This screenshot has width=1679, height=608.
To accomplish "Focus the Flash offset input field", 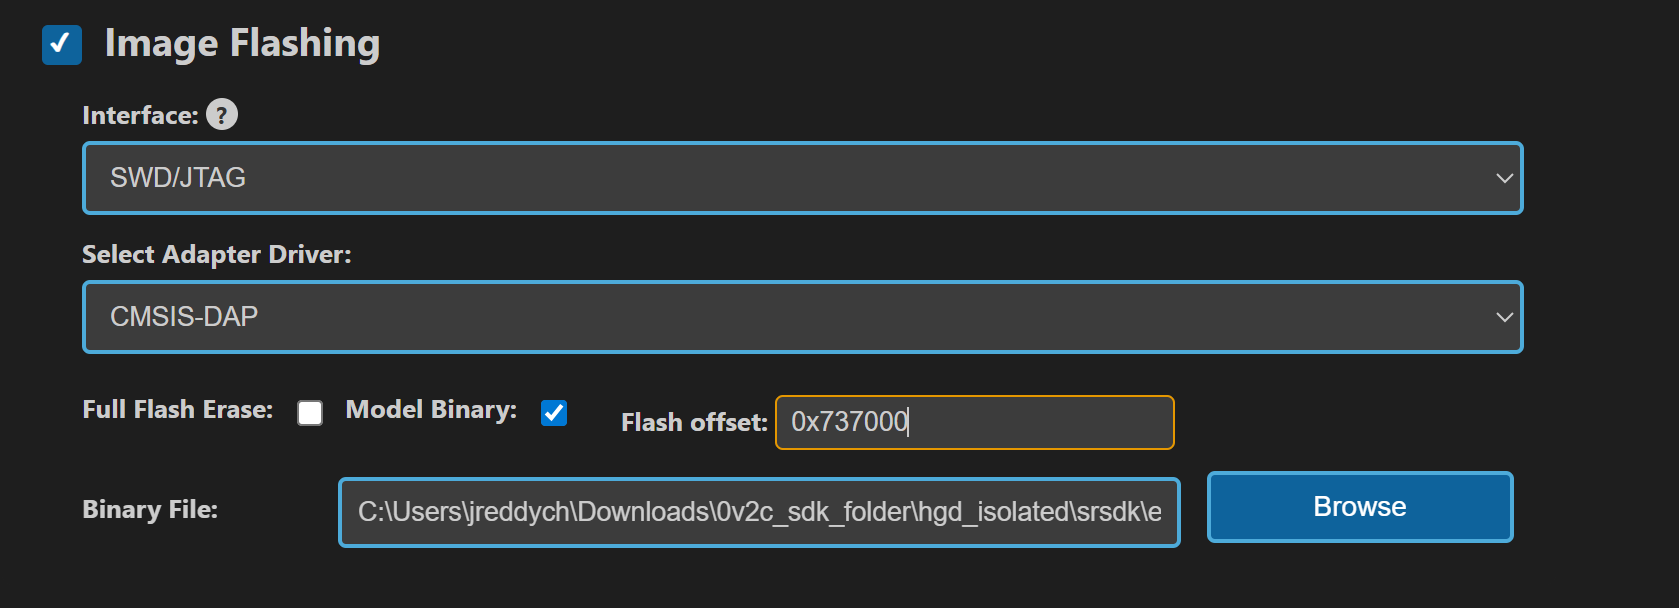I will click(1040, 422).
